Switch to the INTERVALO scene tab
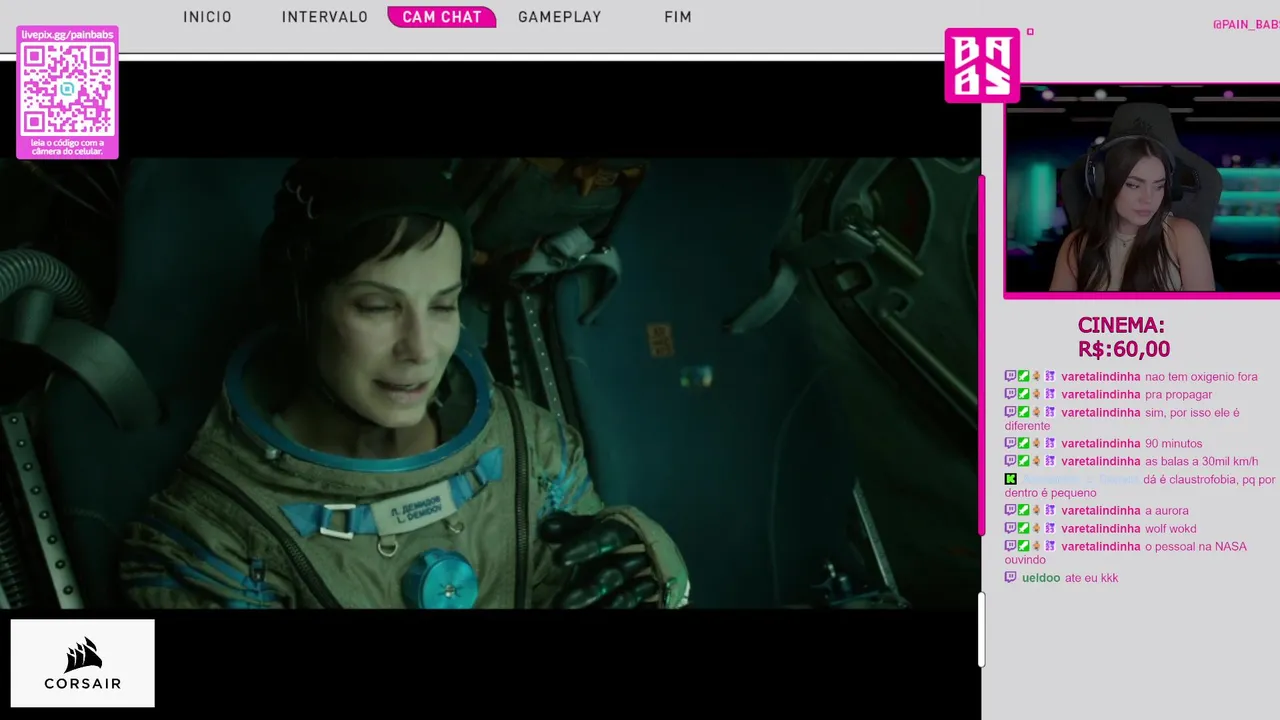The image size is (1280, 720). pyautogui.click(x=325, y=17)
